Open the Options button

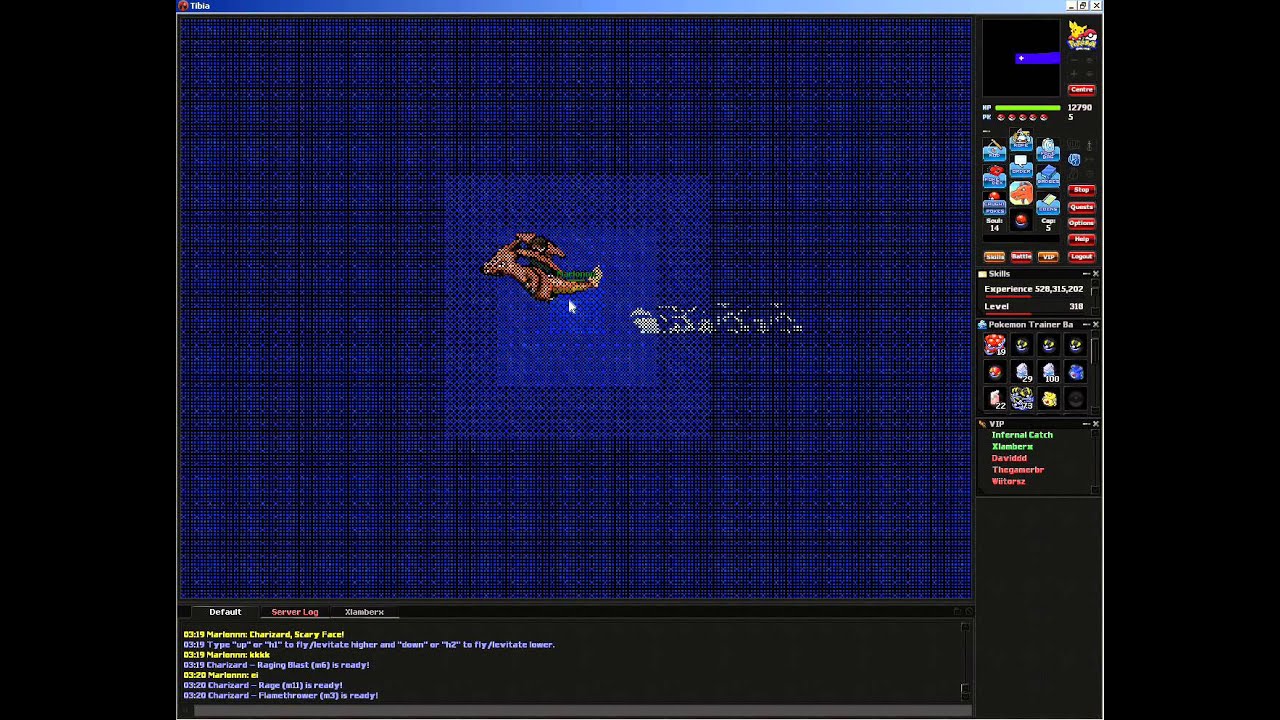point(1081,223)
